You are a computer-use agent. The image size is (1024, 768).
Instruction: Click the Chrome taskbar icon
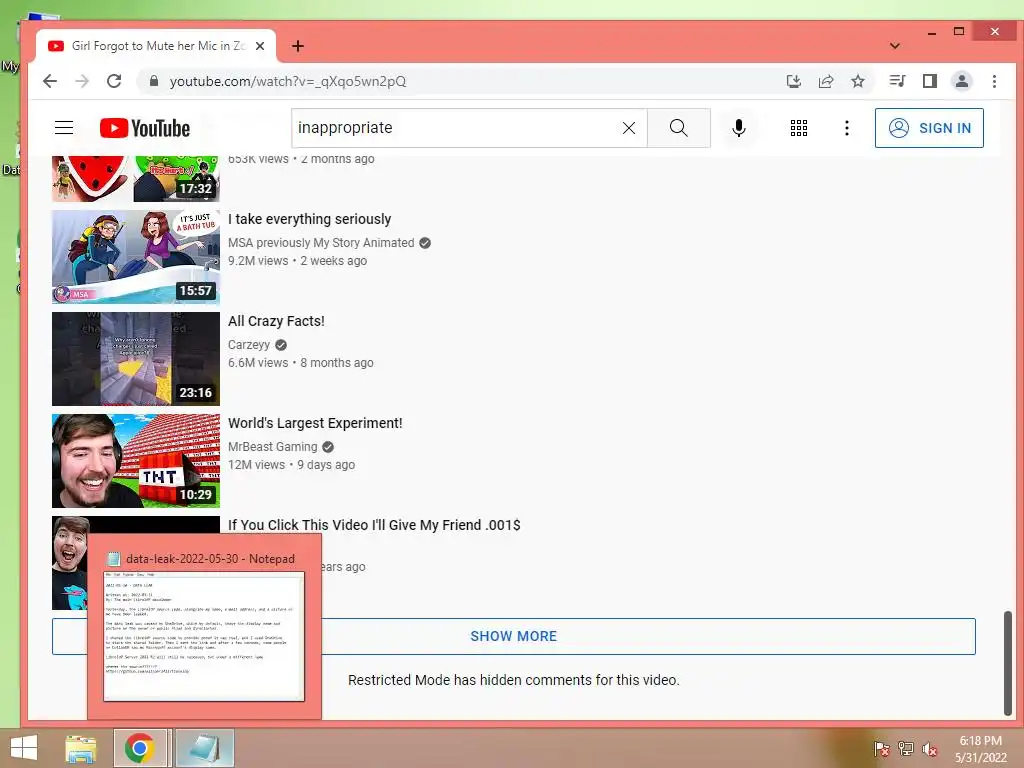pos(140,748)
